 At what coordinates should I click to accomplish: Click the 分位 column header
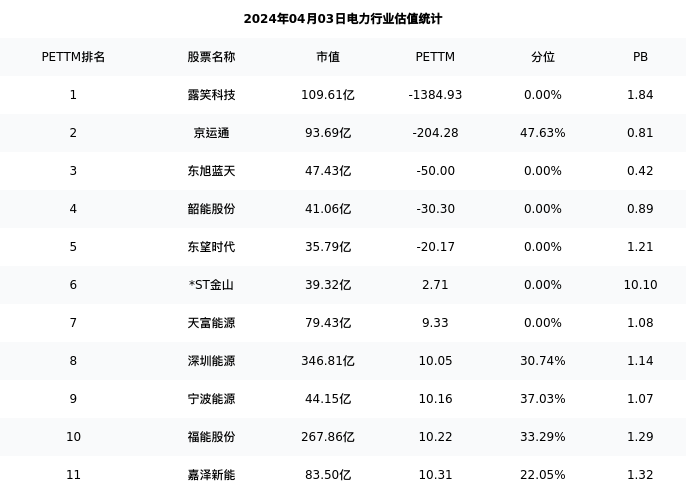[x=542, y=57]
